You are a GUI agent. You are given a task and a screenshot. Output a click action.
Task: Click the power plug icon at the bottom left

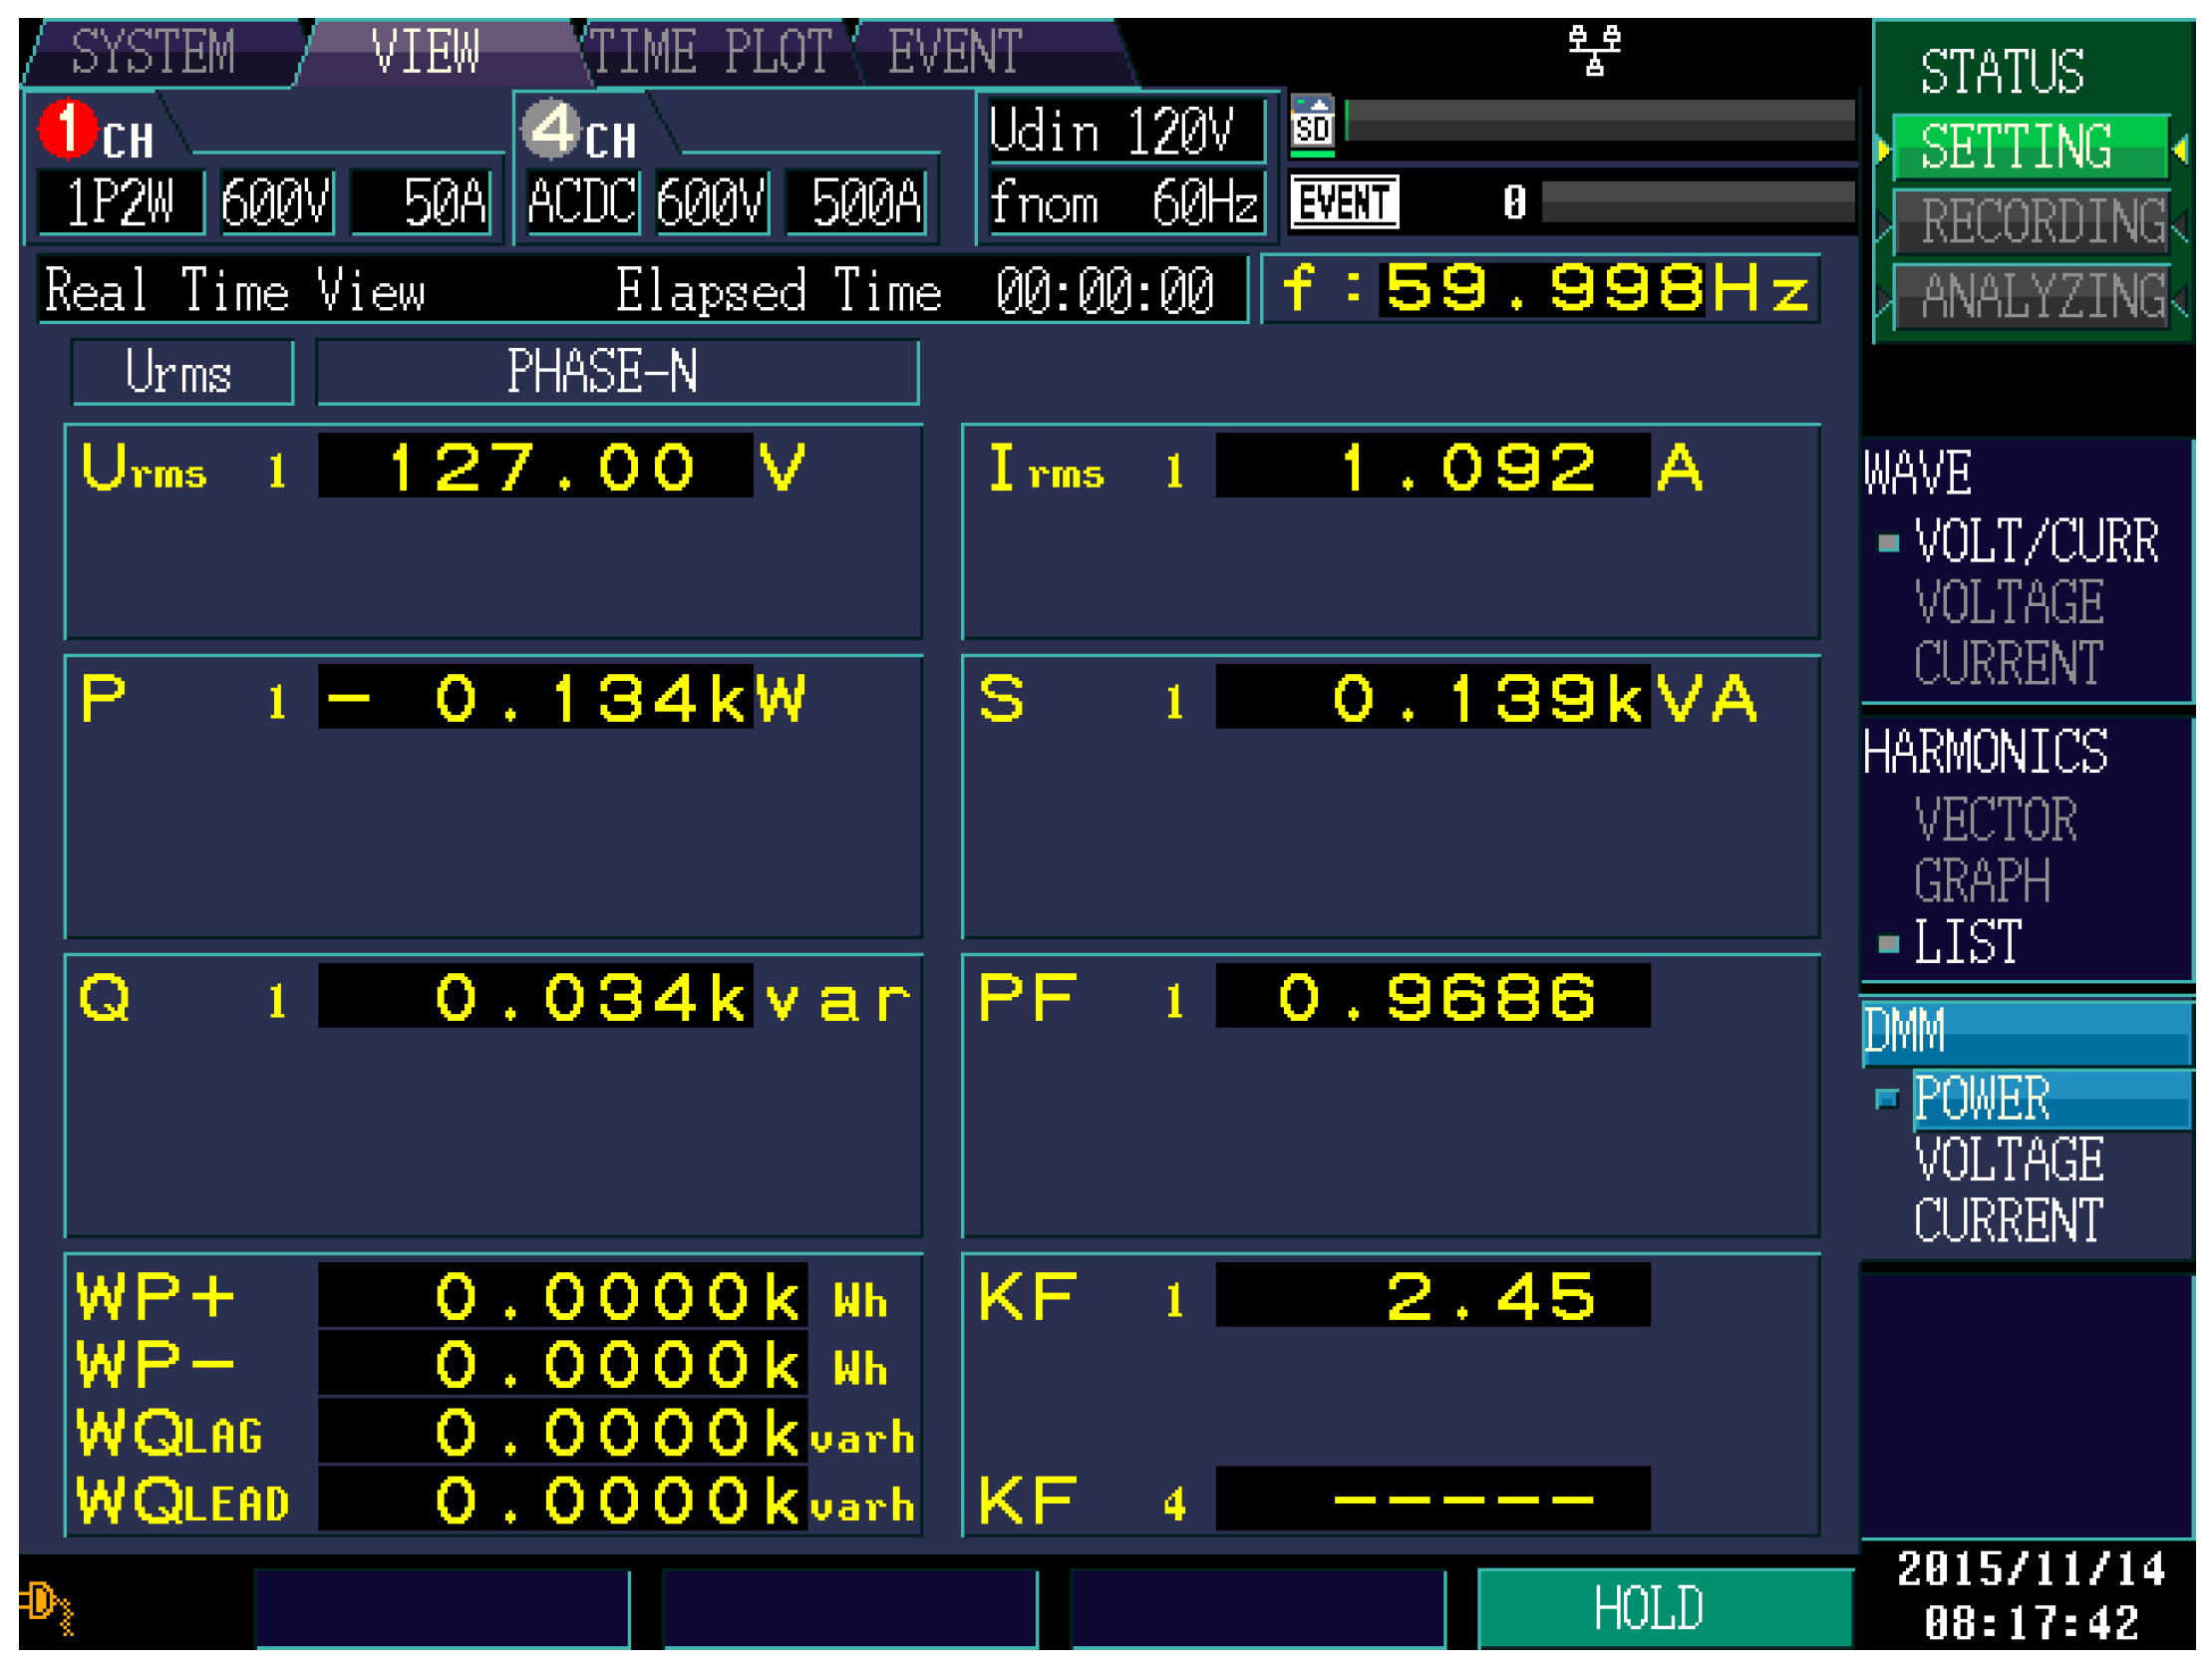48,1606
